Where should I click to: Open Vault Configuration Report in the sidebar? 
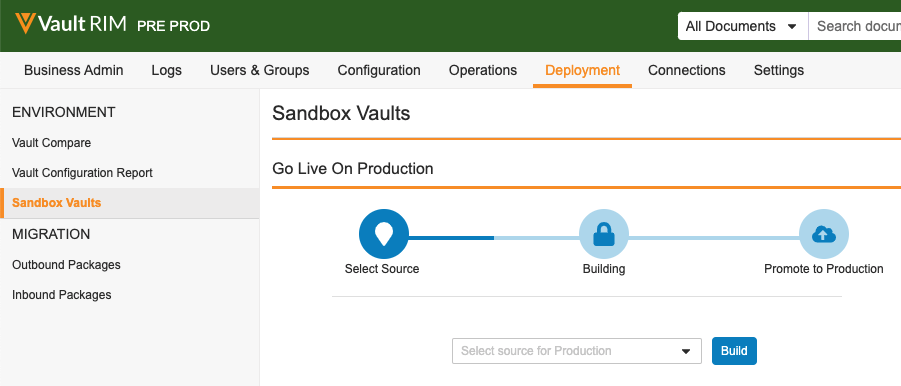[82, 173]
